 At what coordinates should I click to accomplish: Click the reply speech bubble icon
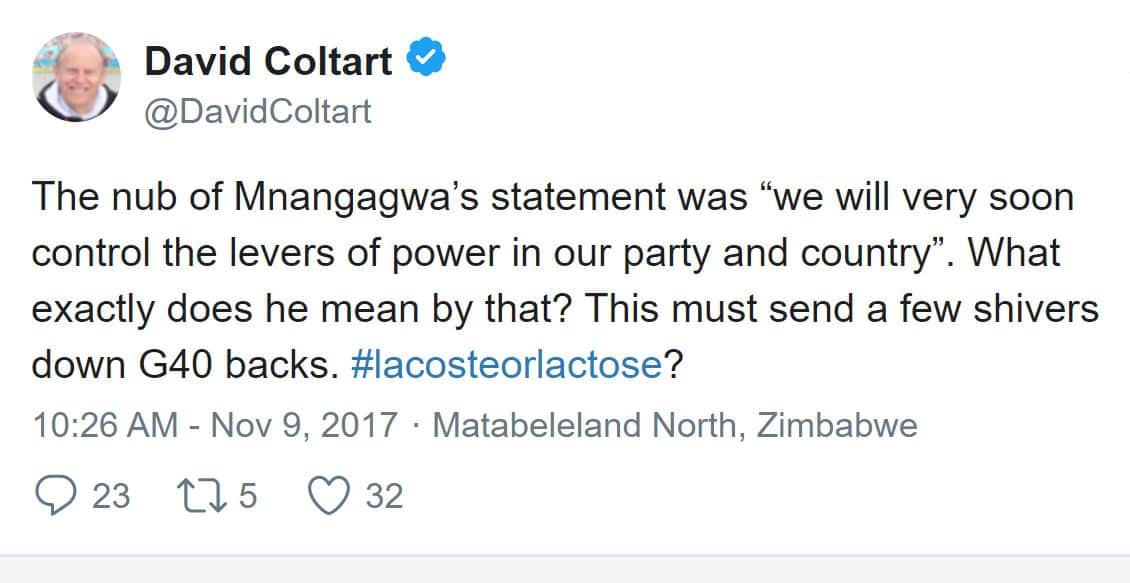pos(55,496)
